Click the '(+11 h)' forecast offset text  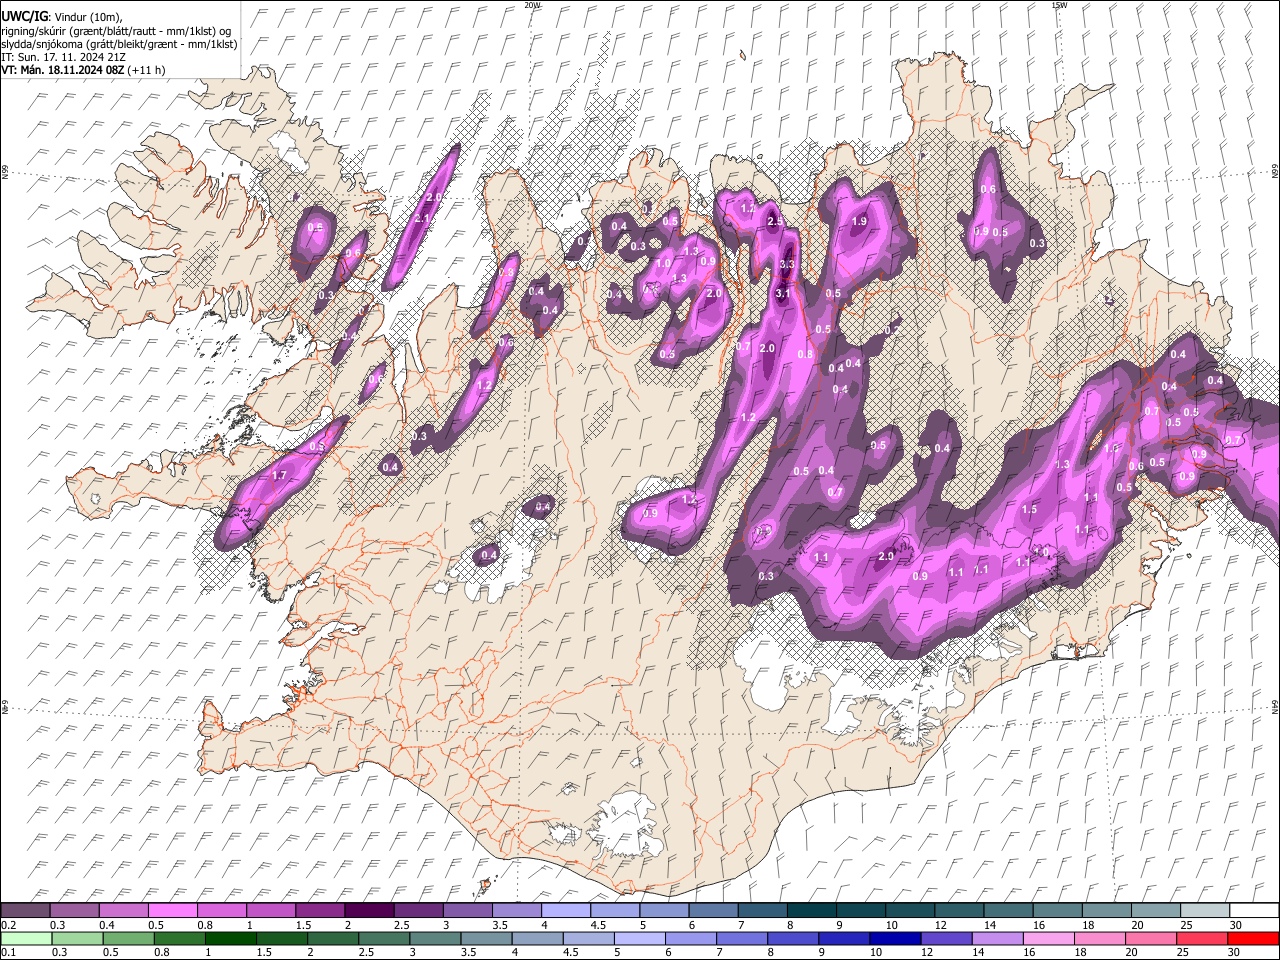pyautogui.click(x=146, y=70)
